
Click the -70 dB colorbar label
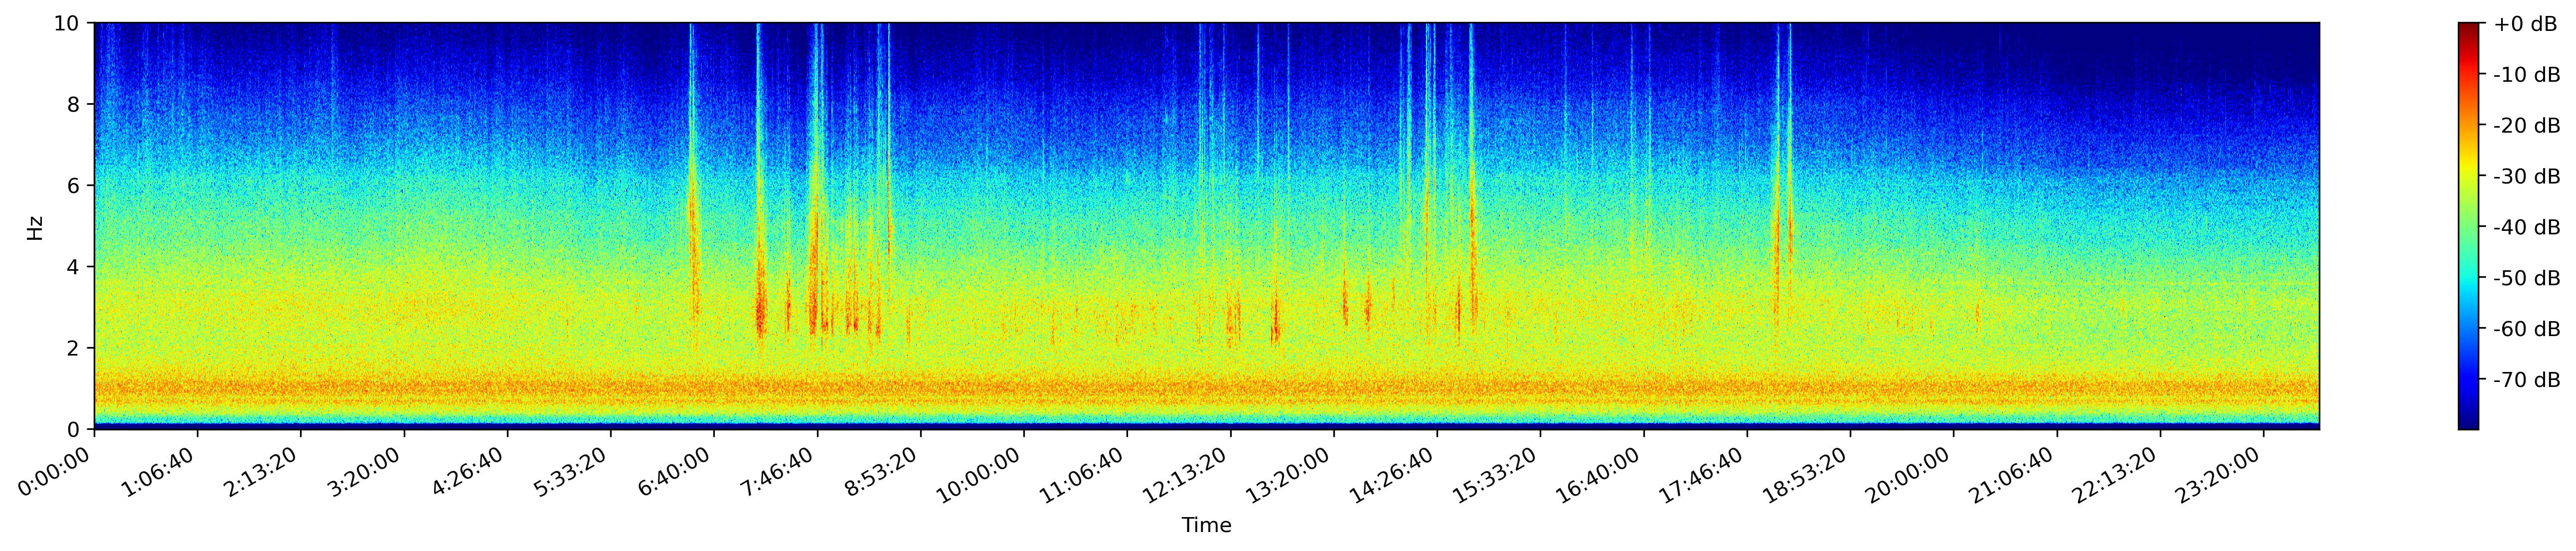2526,380
